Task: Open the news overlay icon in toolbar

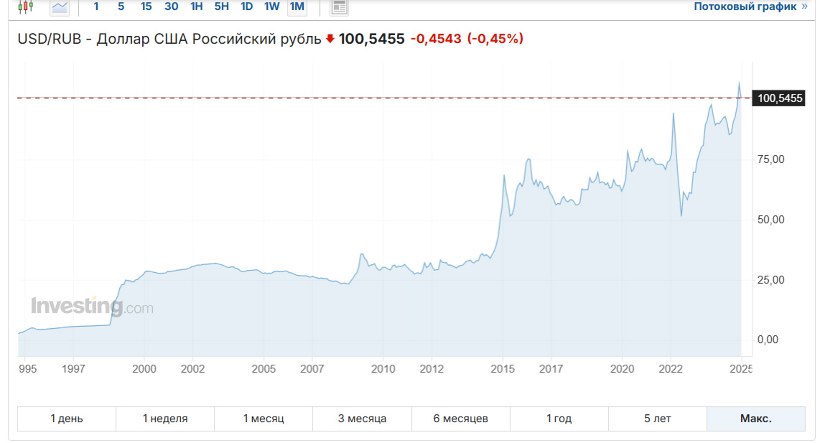Action: tap(339, 7)
